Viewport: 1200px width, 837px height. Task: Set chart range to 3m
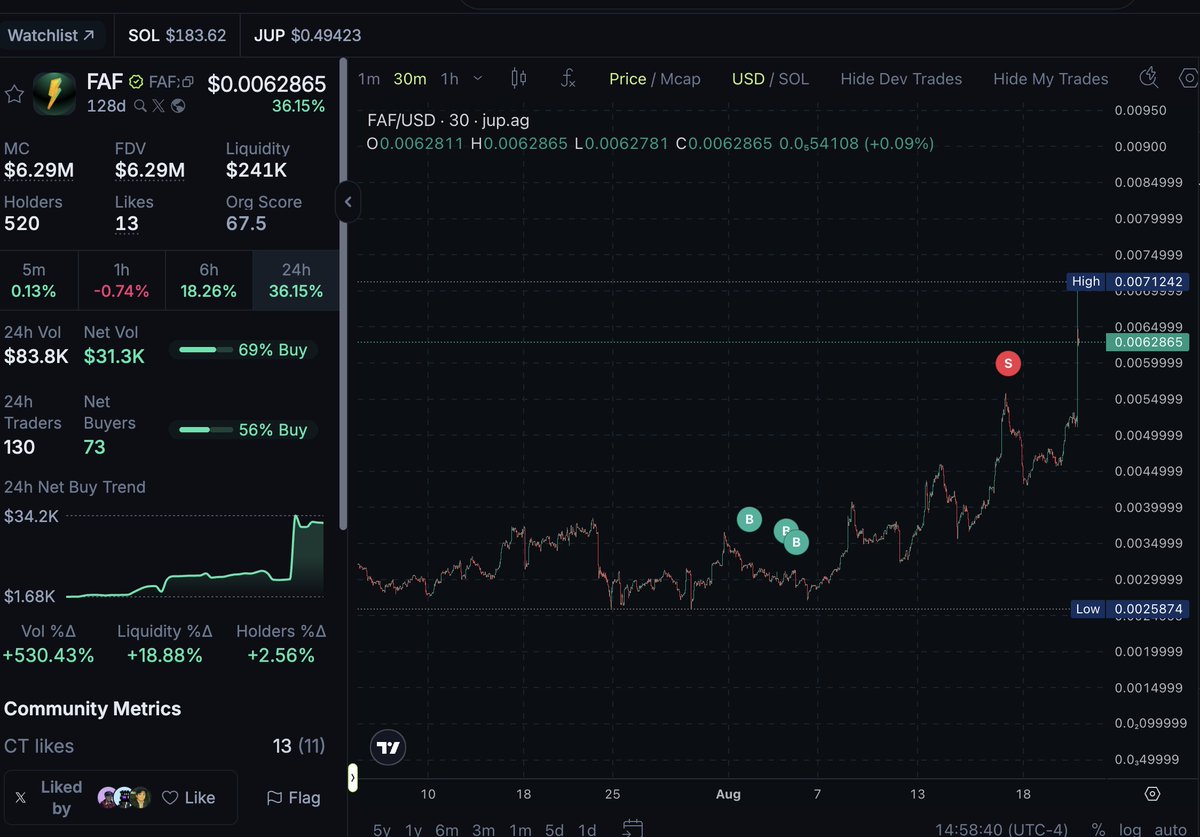(x=483, y=829)
